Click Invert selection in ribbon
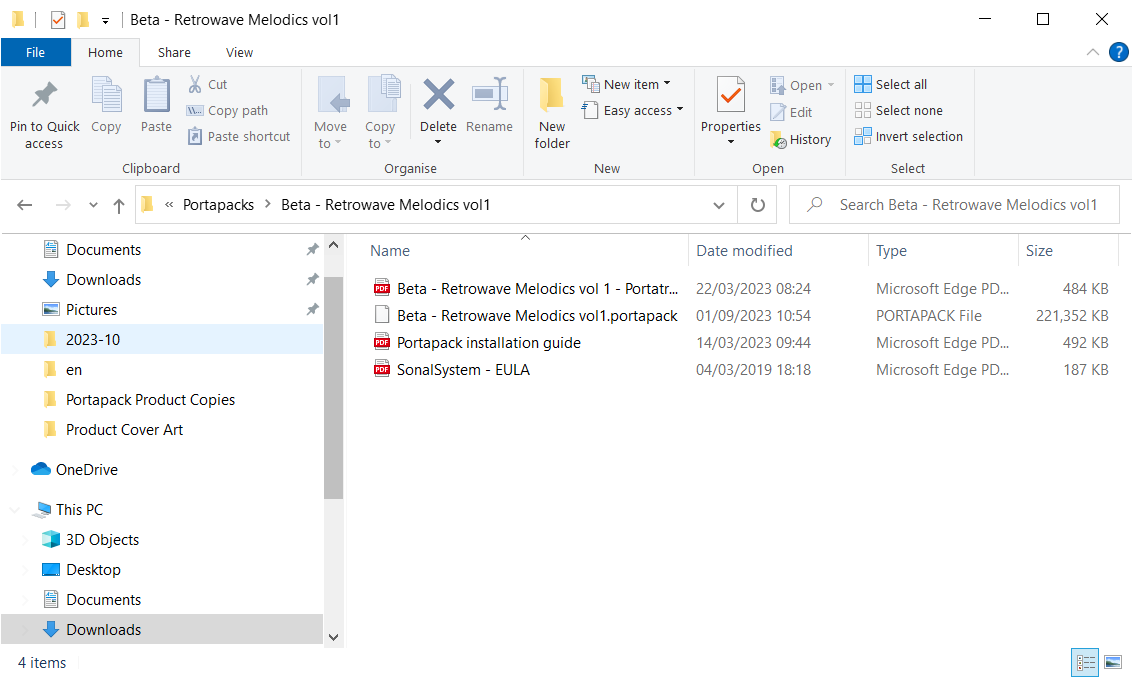1133x678 pixels. click(x=908, y=137)
